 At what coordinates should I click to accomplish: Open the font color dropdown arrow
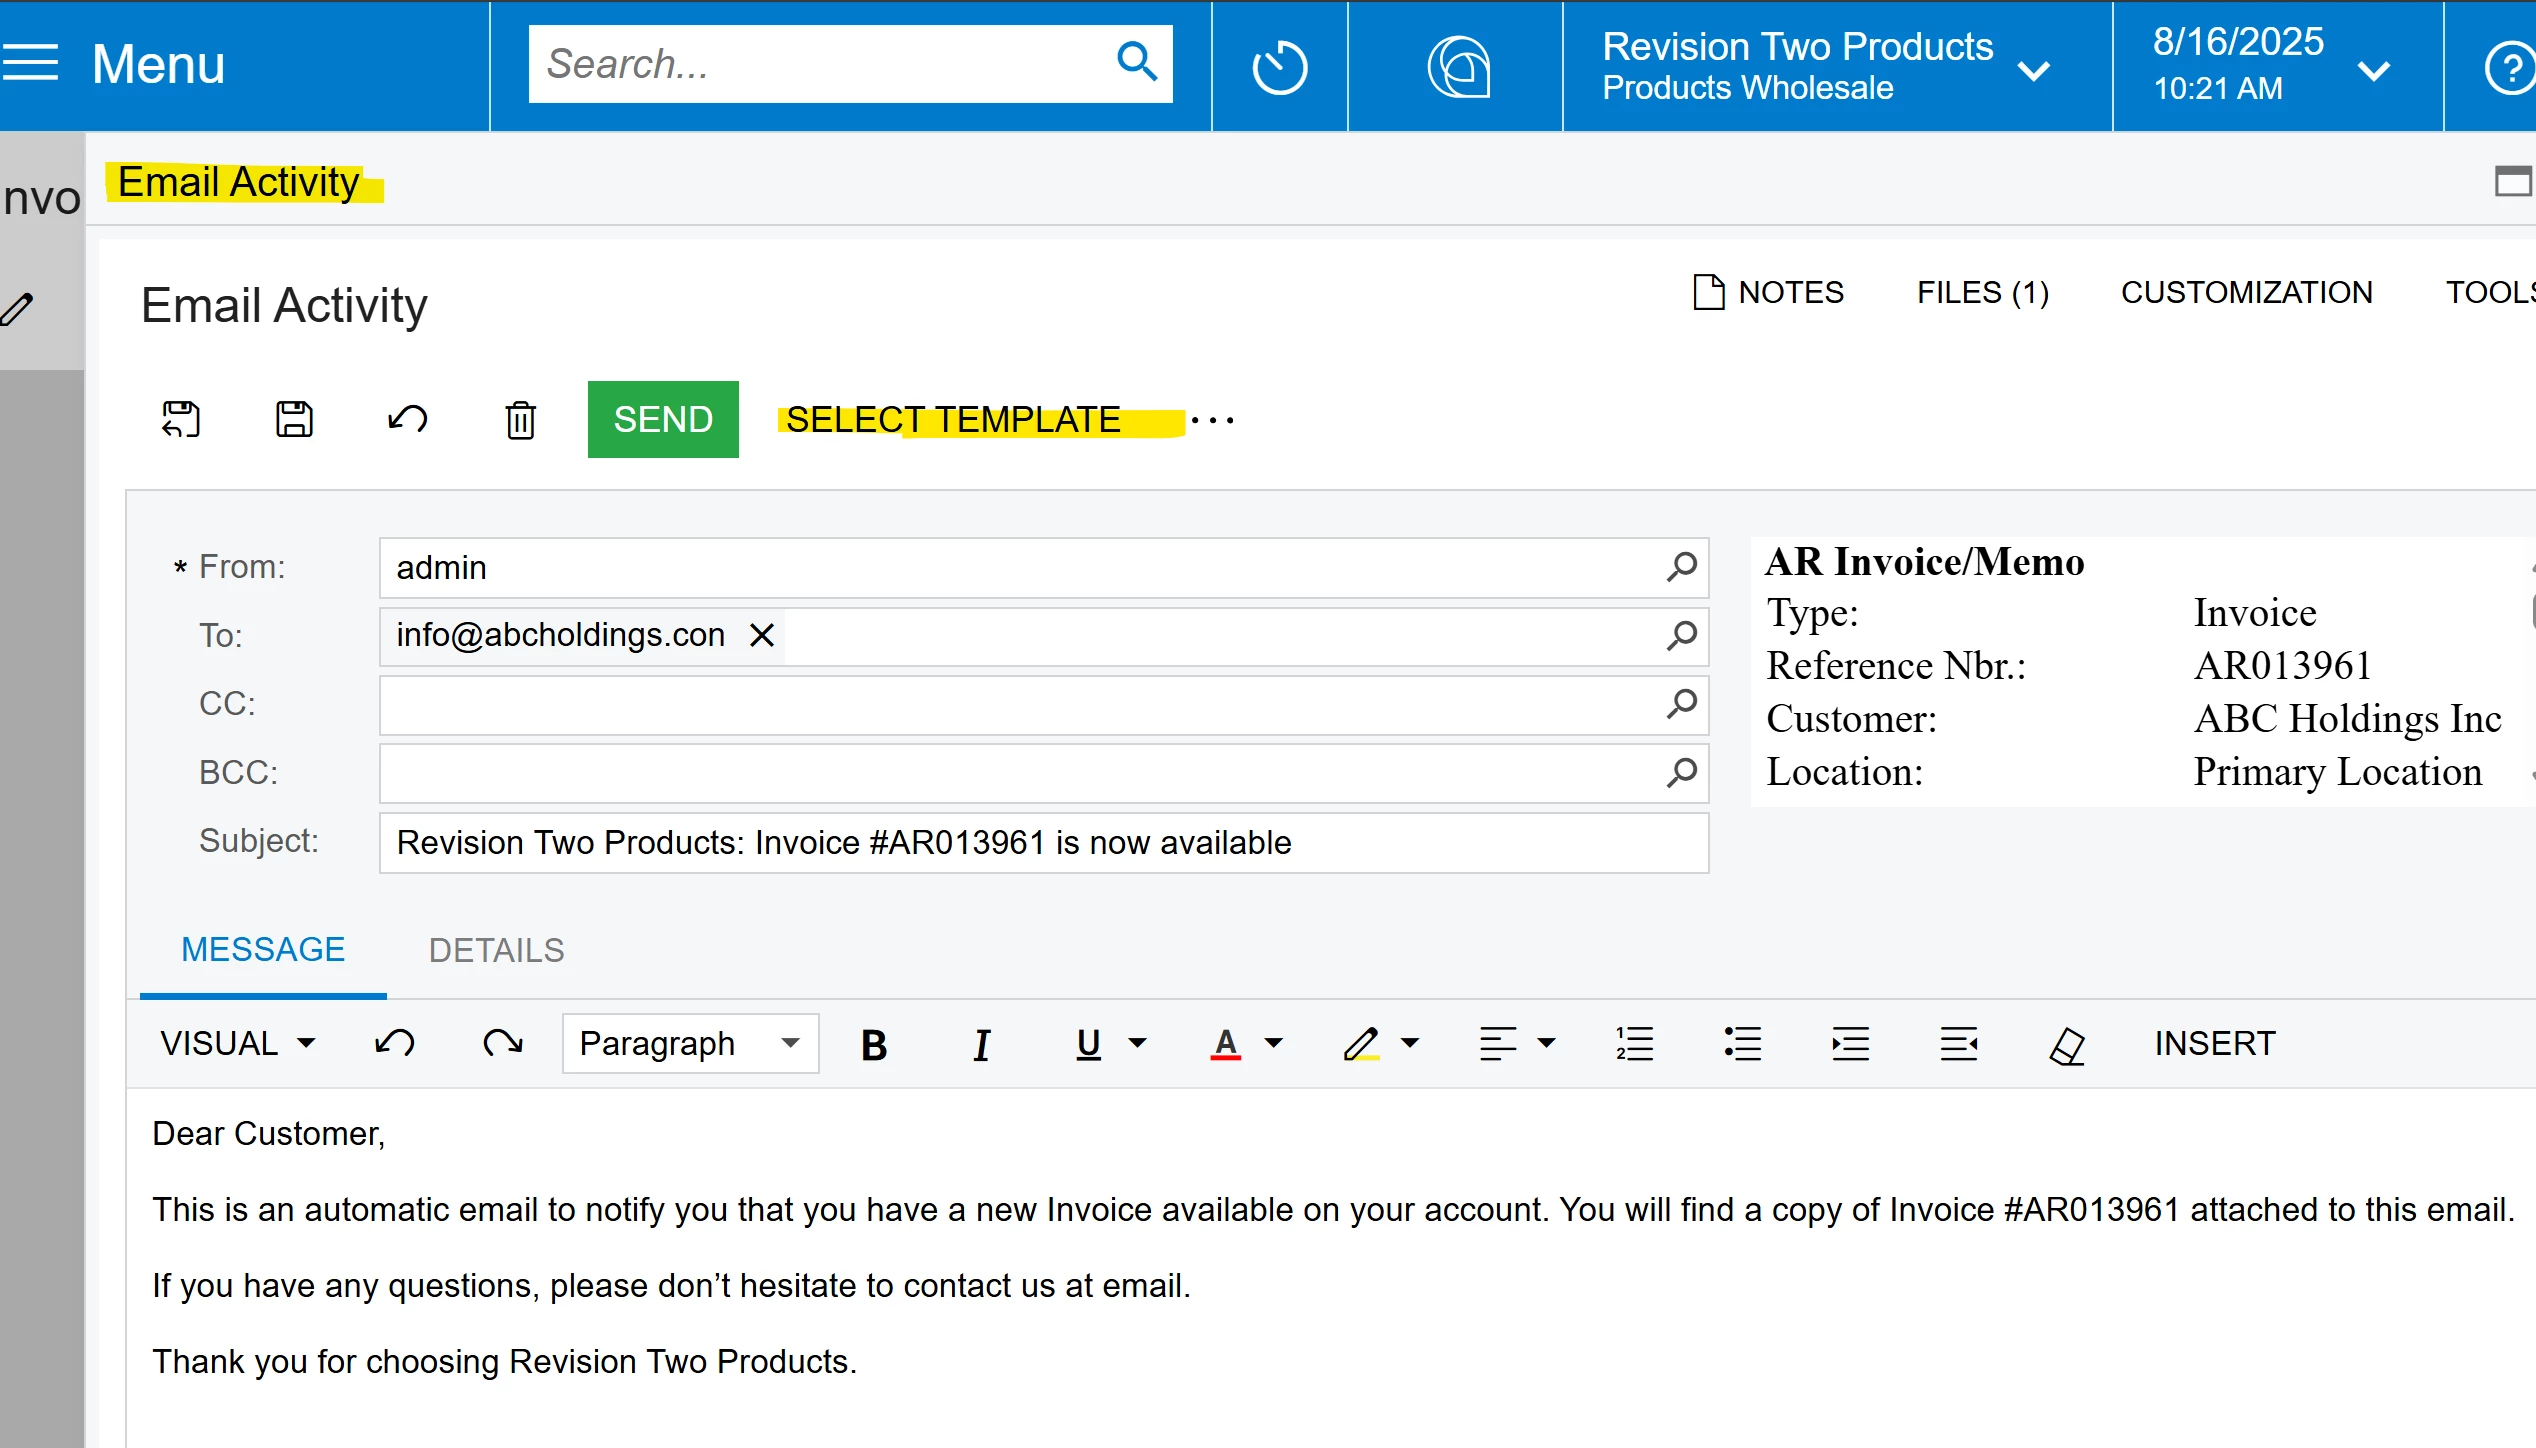1273,1044
